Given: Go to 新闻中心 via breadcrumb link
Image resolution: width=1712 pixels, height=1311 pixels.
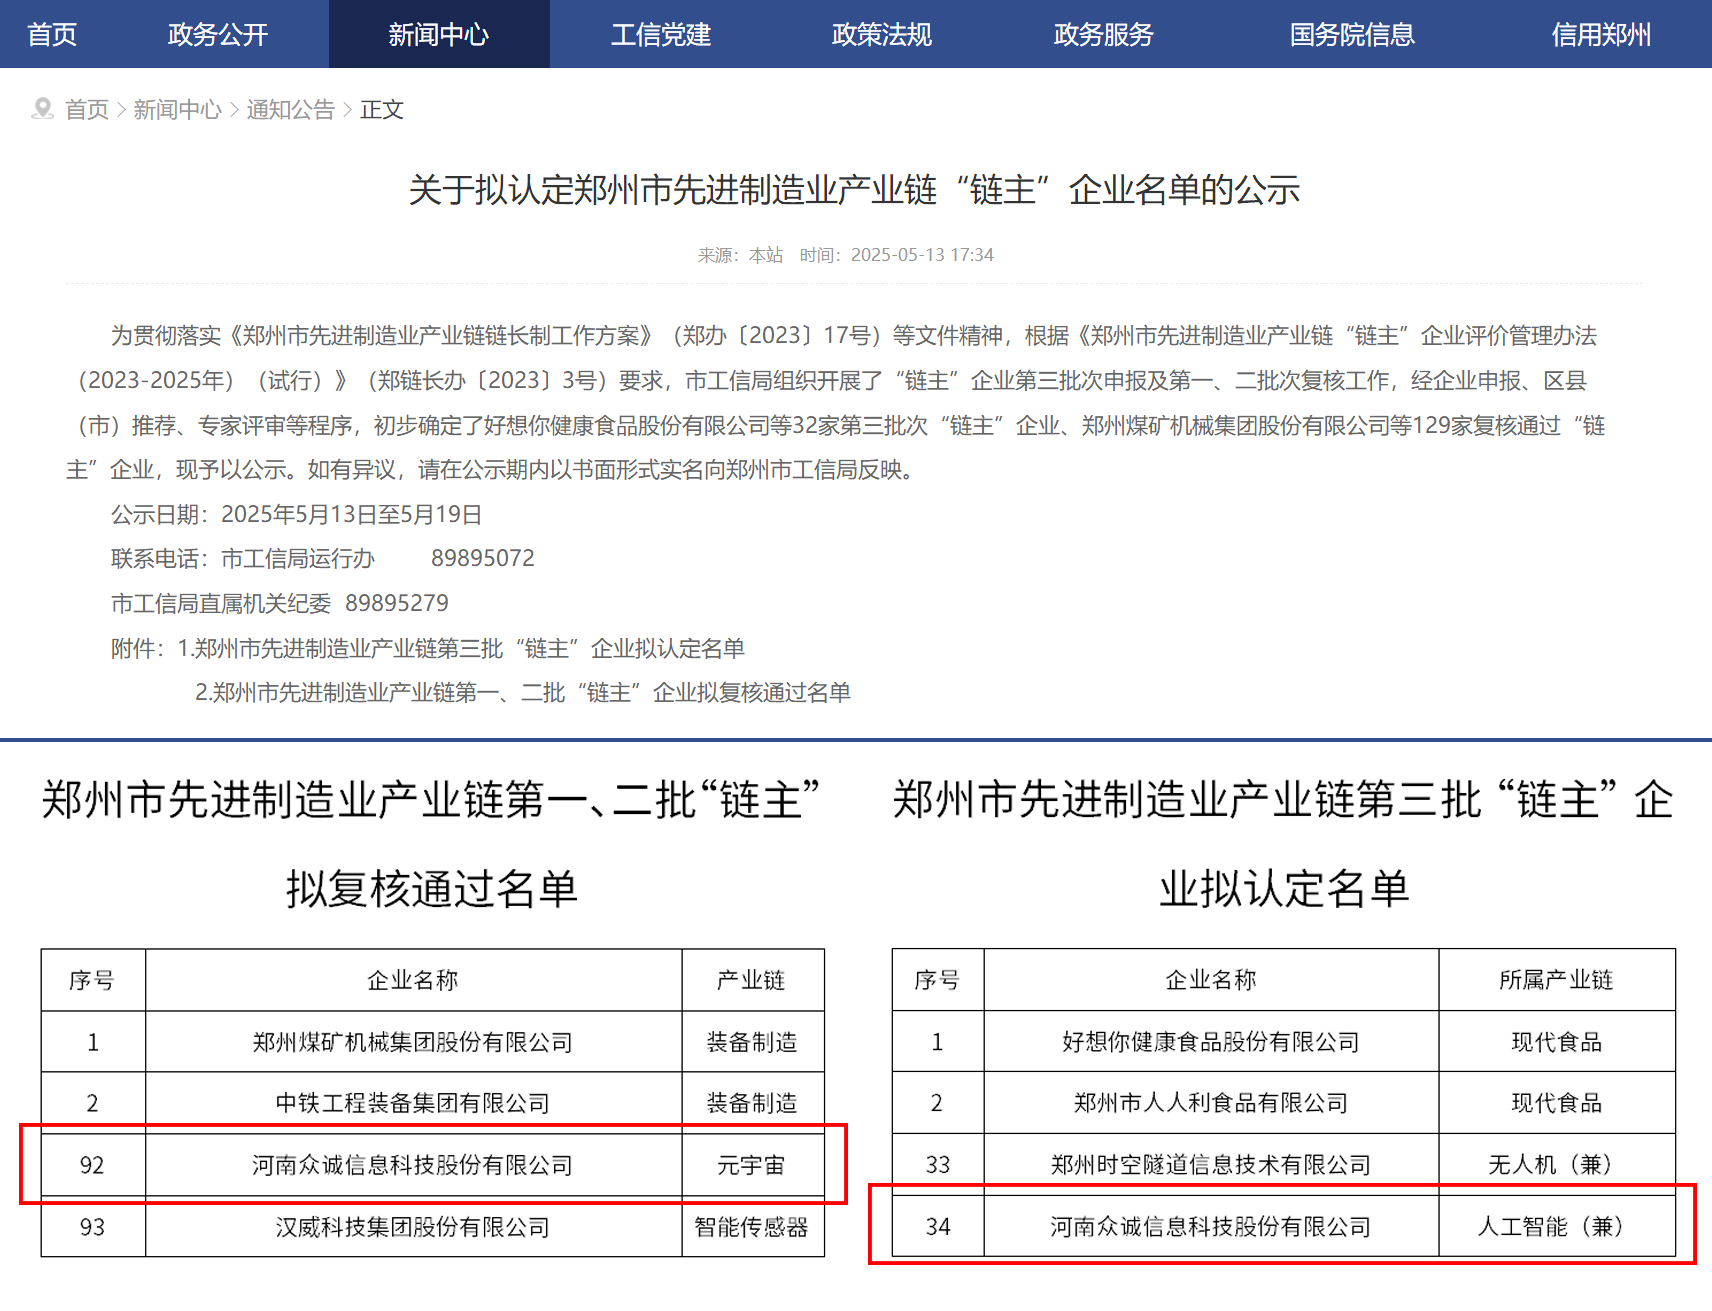Looking at the screenshot, I should [177, 109].
